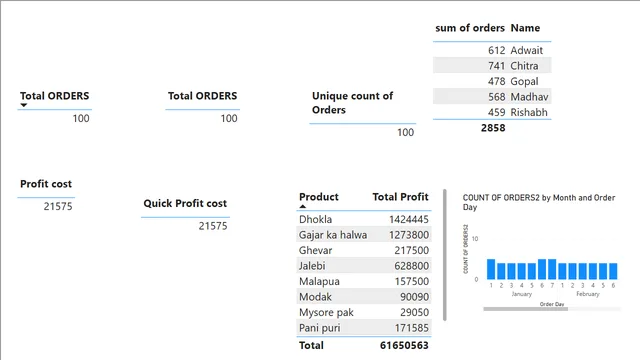Image resolution: width=640 pixels, height=360 pixels.
Task: Click value 100 under second Total ORDERS
Action: pyautogui.click(x=229, y=118)
